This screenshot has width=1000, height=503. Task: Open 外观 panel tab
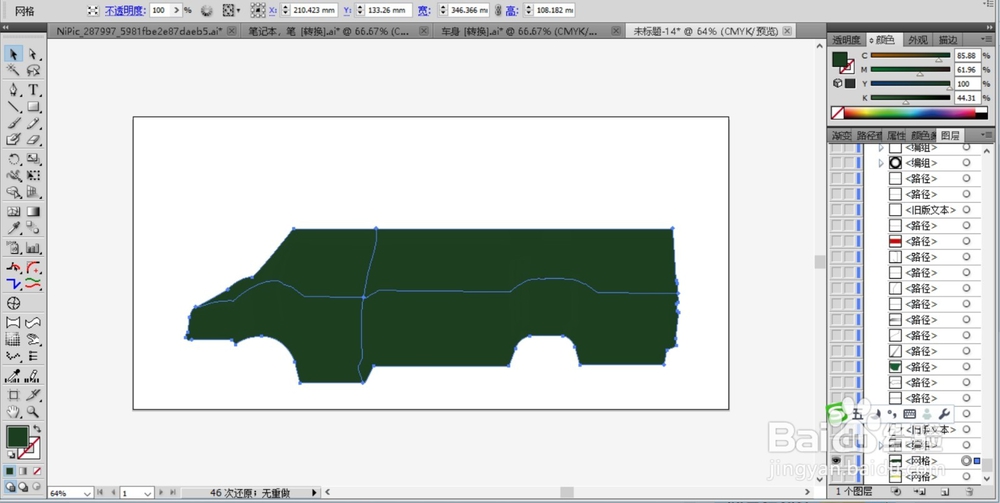(918, 40)
